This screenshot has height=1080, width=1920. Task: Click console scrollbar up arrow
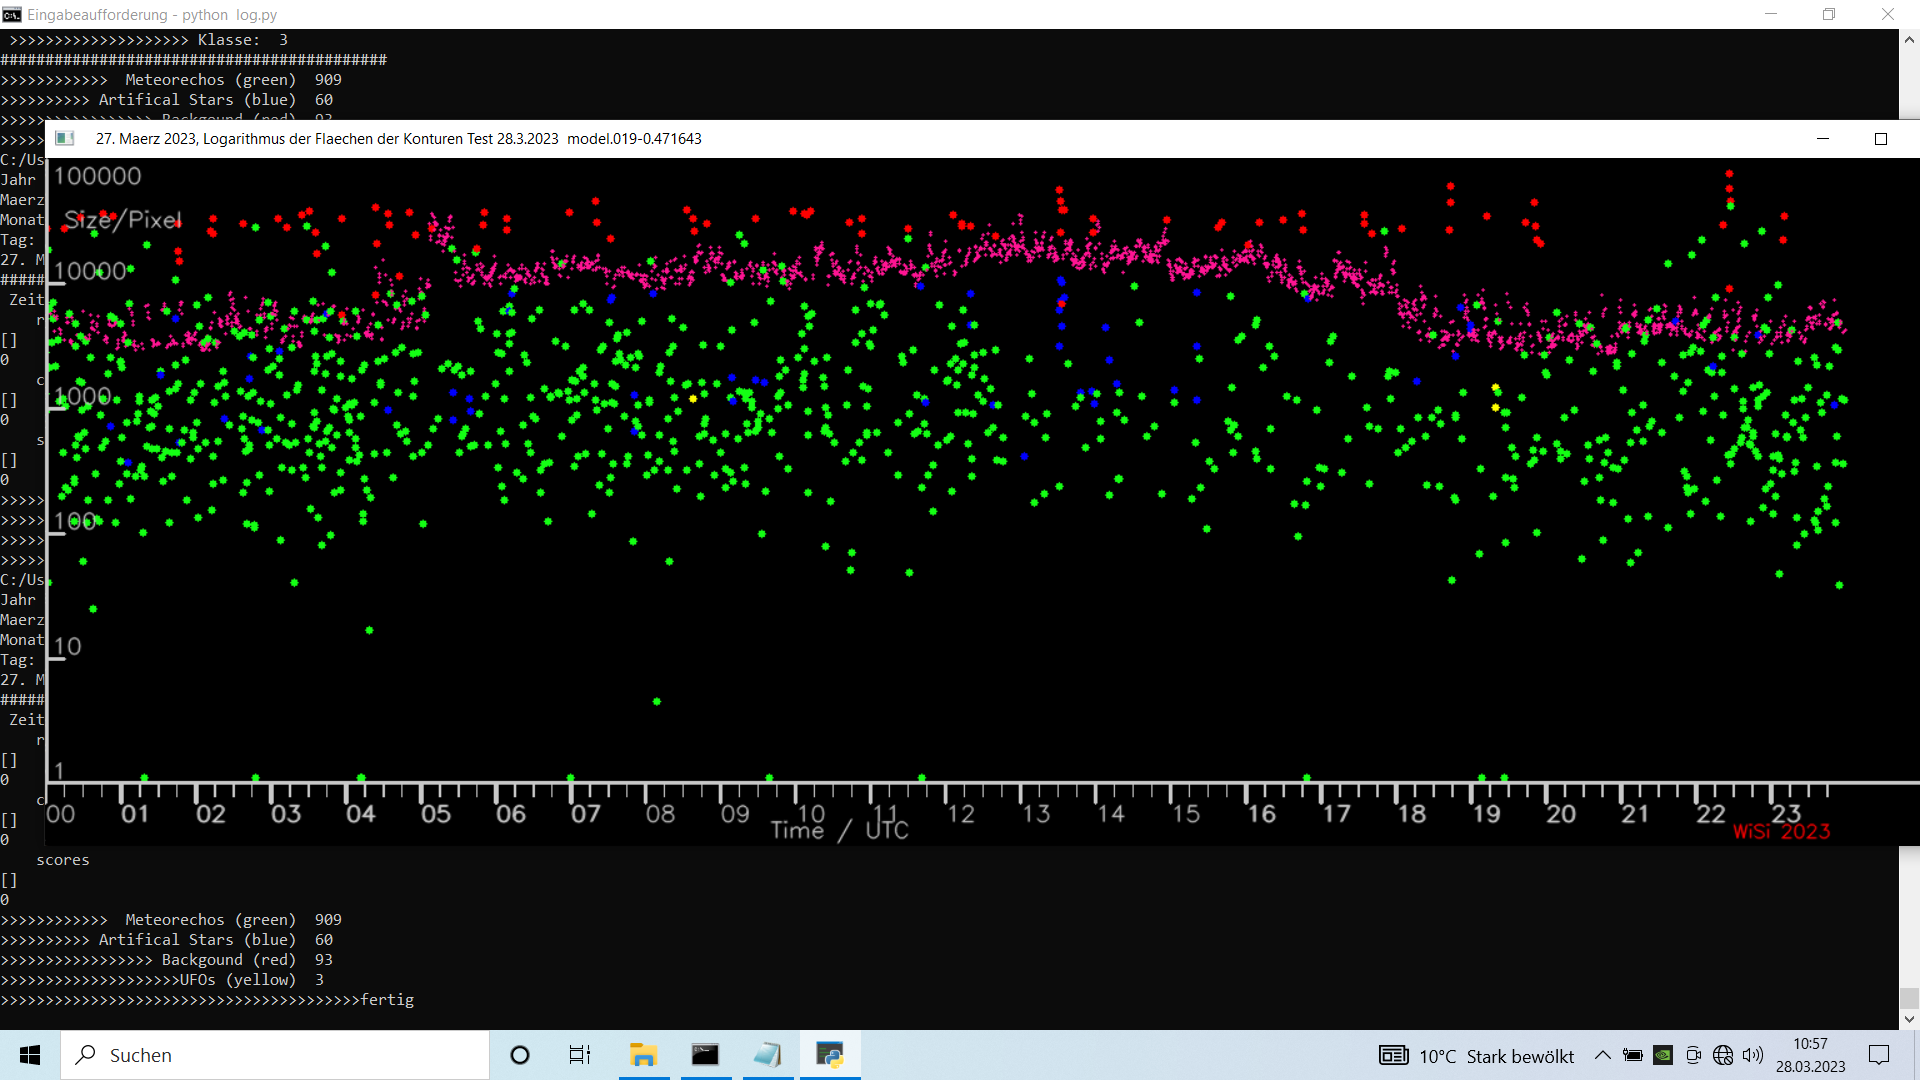pos(1909,40)
